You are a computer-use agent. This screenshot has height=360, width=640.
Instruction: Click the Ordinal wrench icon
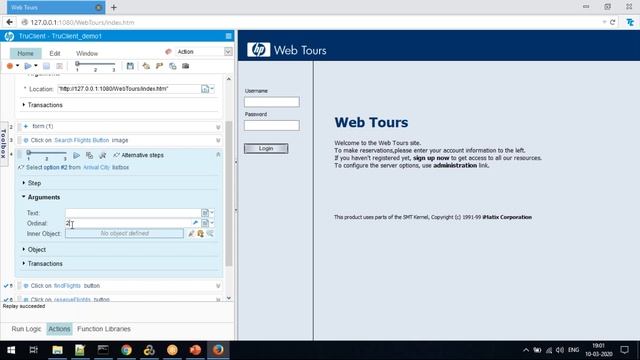click(x=195, y=223)
